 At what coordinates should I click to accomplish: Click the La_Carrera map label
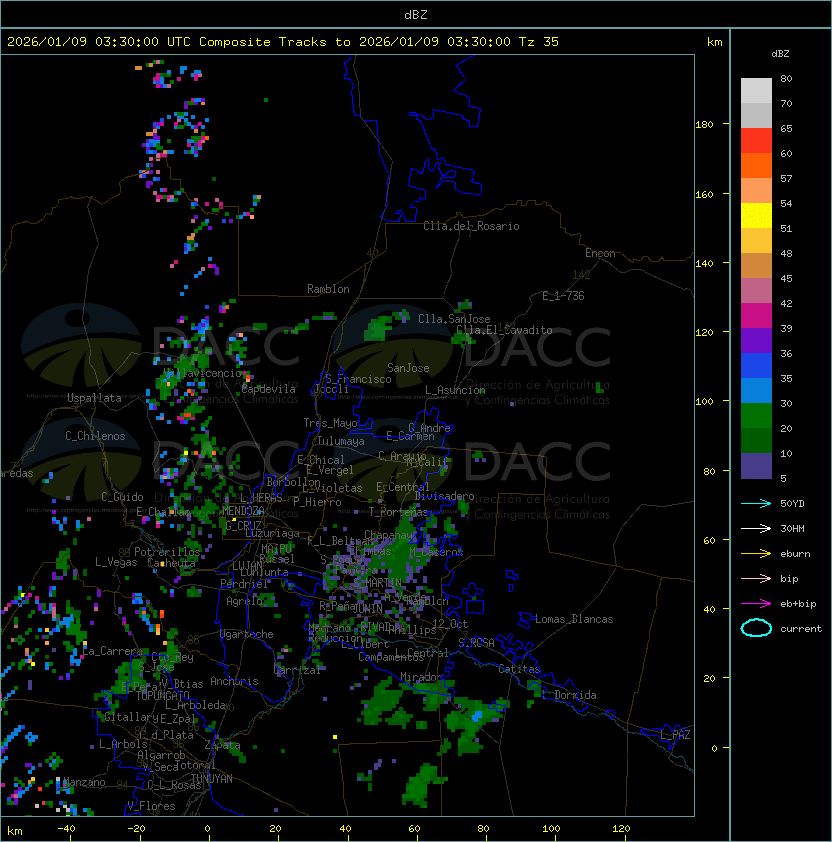(x=112, y=651)
